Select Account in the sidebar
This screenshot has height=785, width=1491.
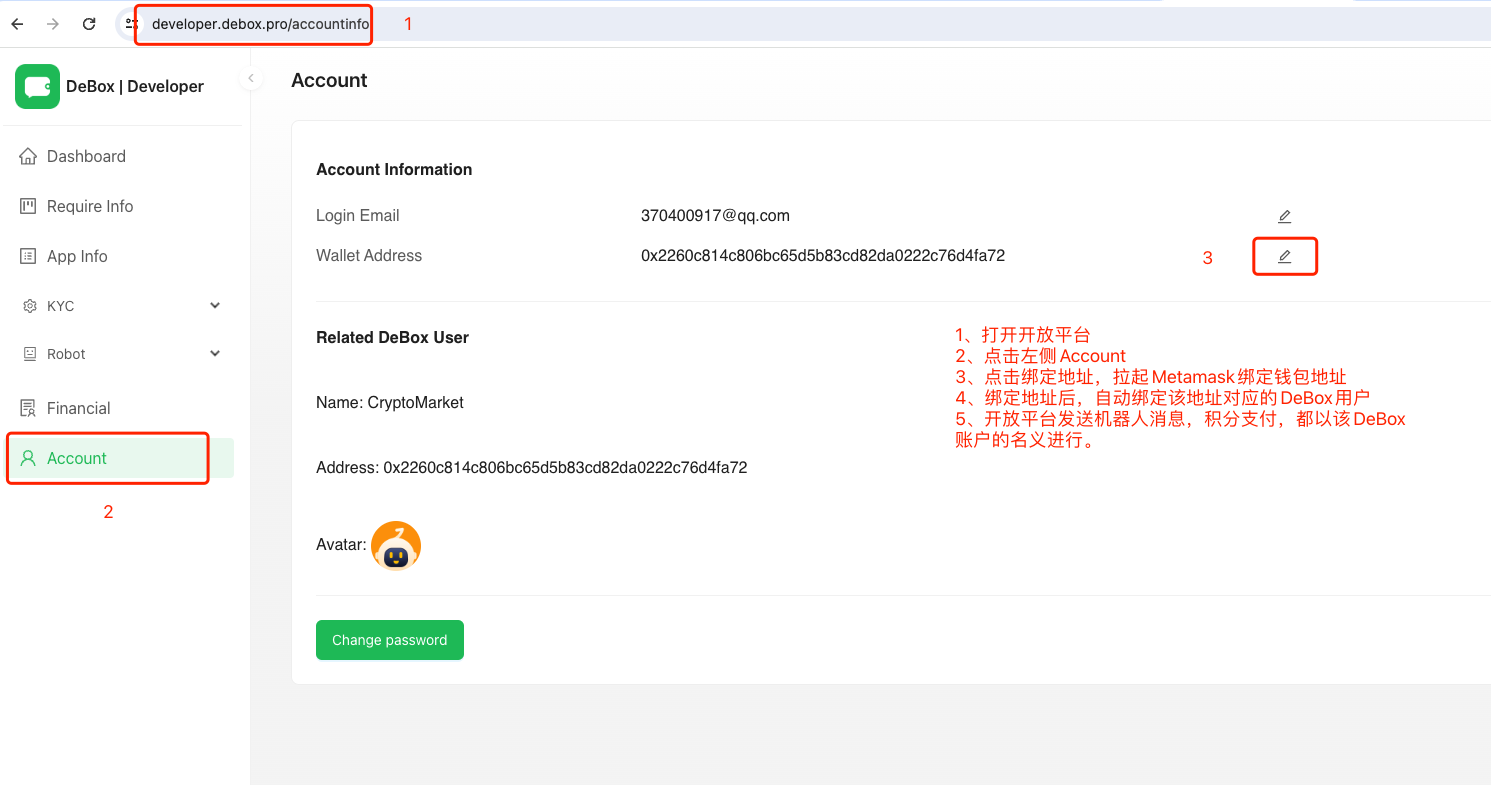(120, 458)
